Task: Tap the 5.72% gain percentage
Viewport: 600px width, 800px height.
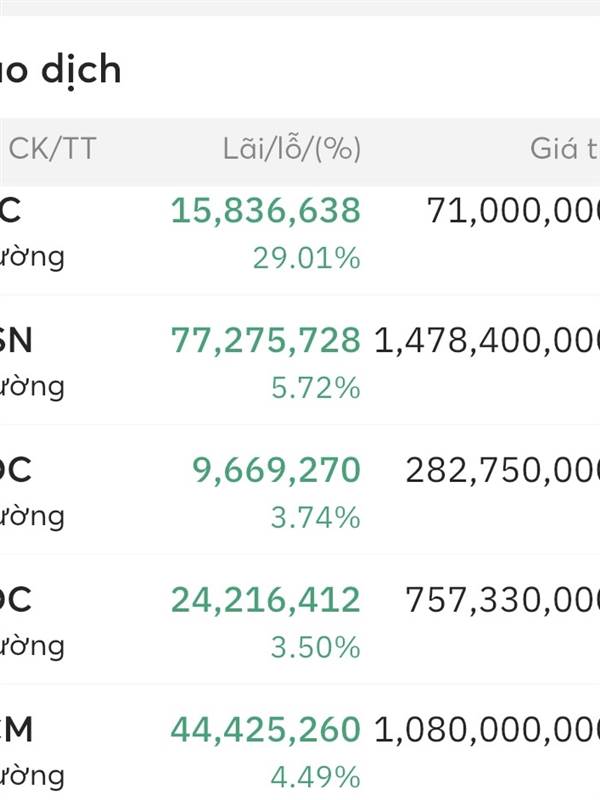Action: pyautogui.click(x=316, y=388)
